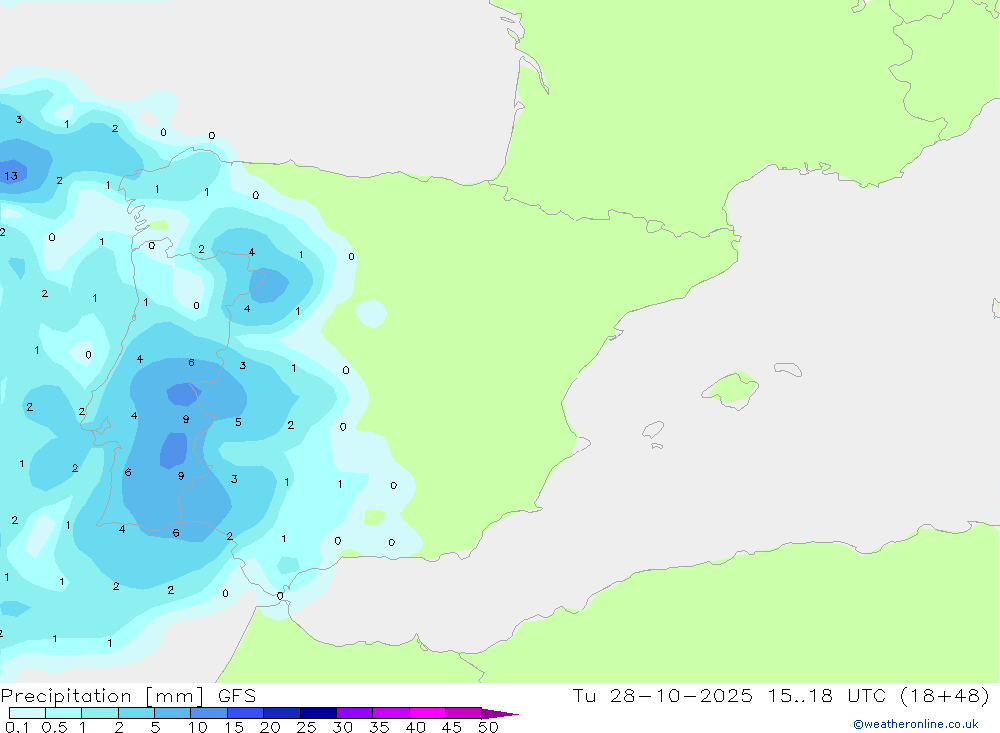The image size is (1000, 733).
Task: Click the legend scale label "0.1"
Action: click(x=17, y=727)
